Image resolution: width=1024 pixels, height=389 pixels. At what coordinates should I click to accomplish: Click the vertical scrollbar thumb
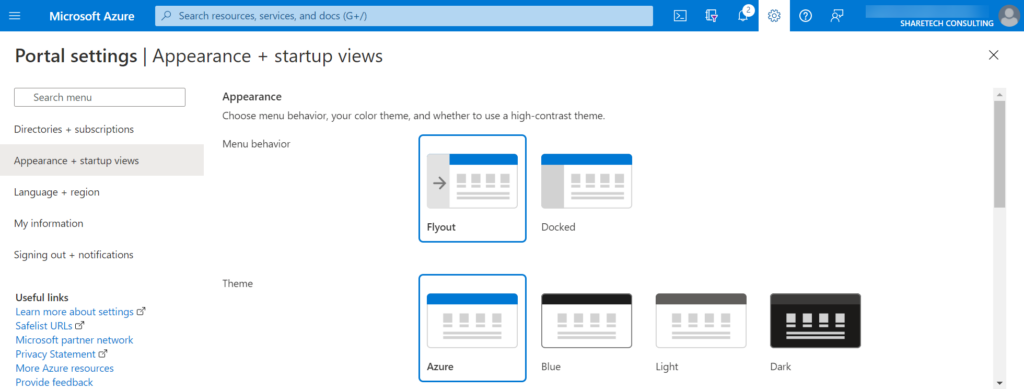(x=999, y=154)
